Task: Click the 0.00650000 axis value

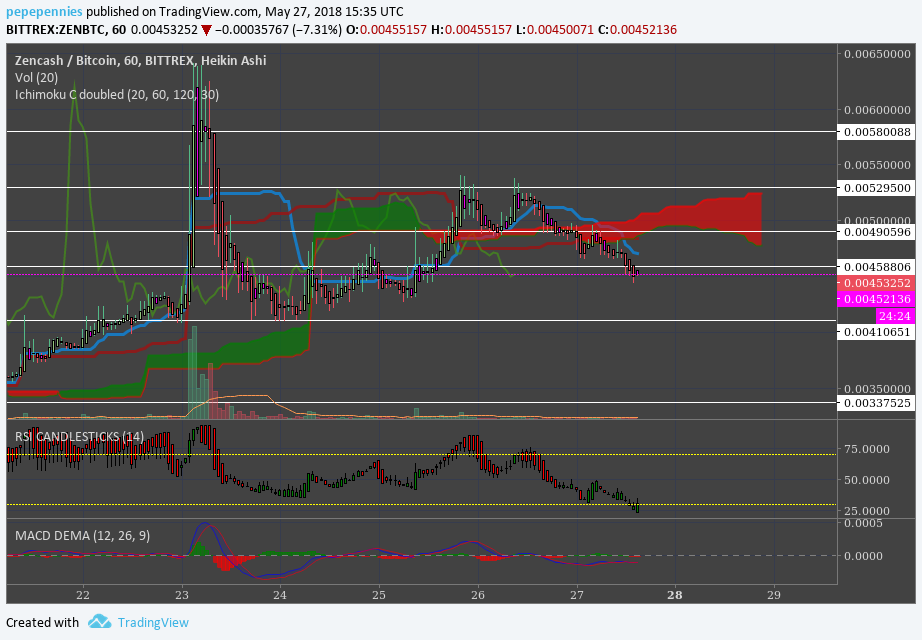Action: (877, 54)
